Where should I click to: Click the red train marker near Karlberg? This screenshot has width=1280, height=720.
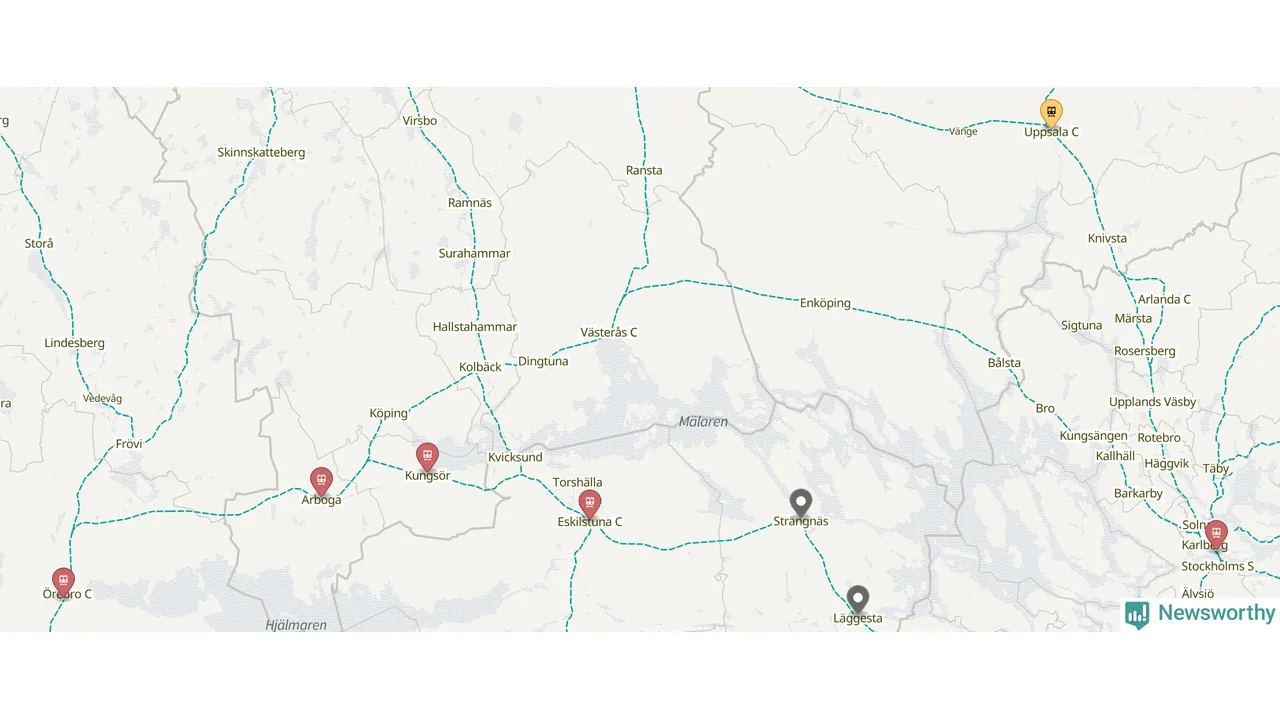point(1216,534)
